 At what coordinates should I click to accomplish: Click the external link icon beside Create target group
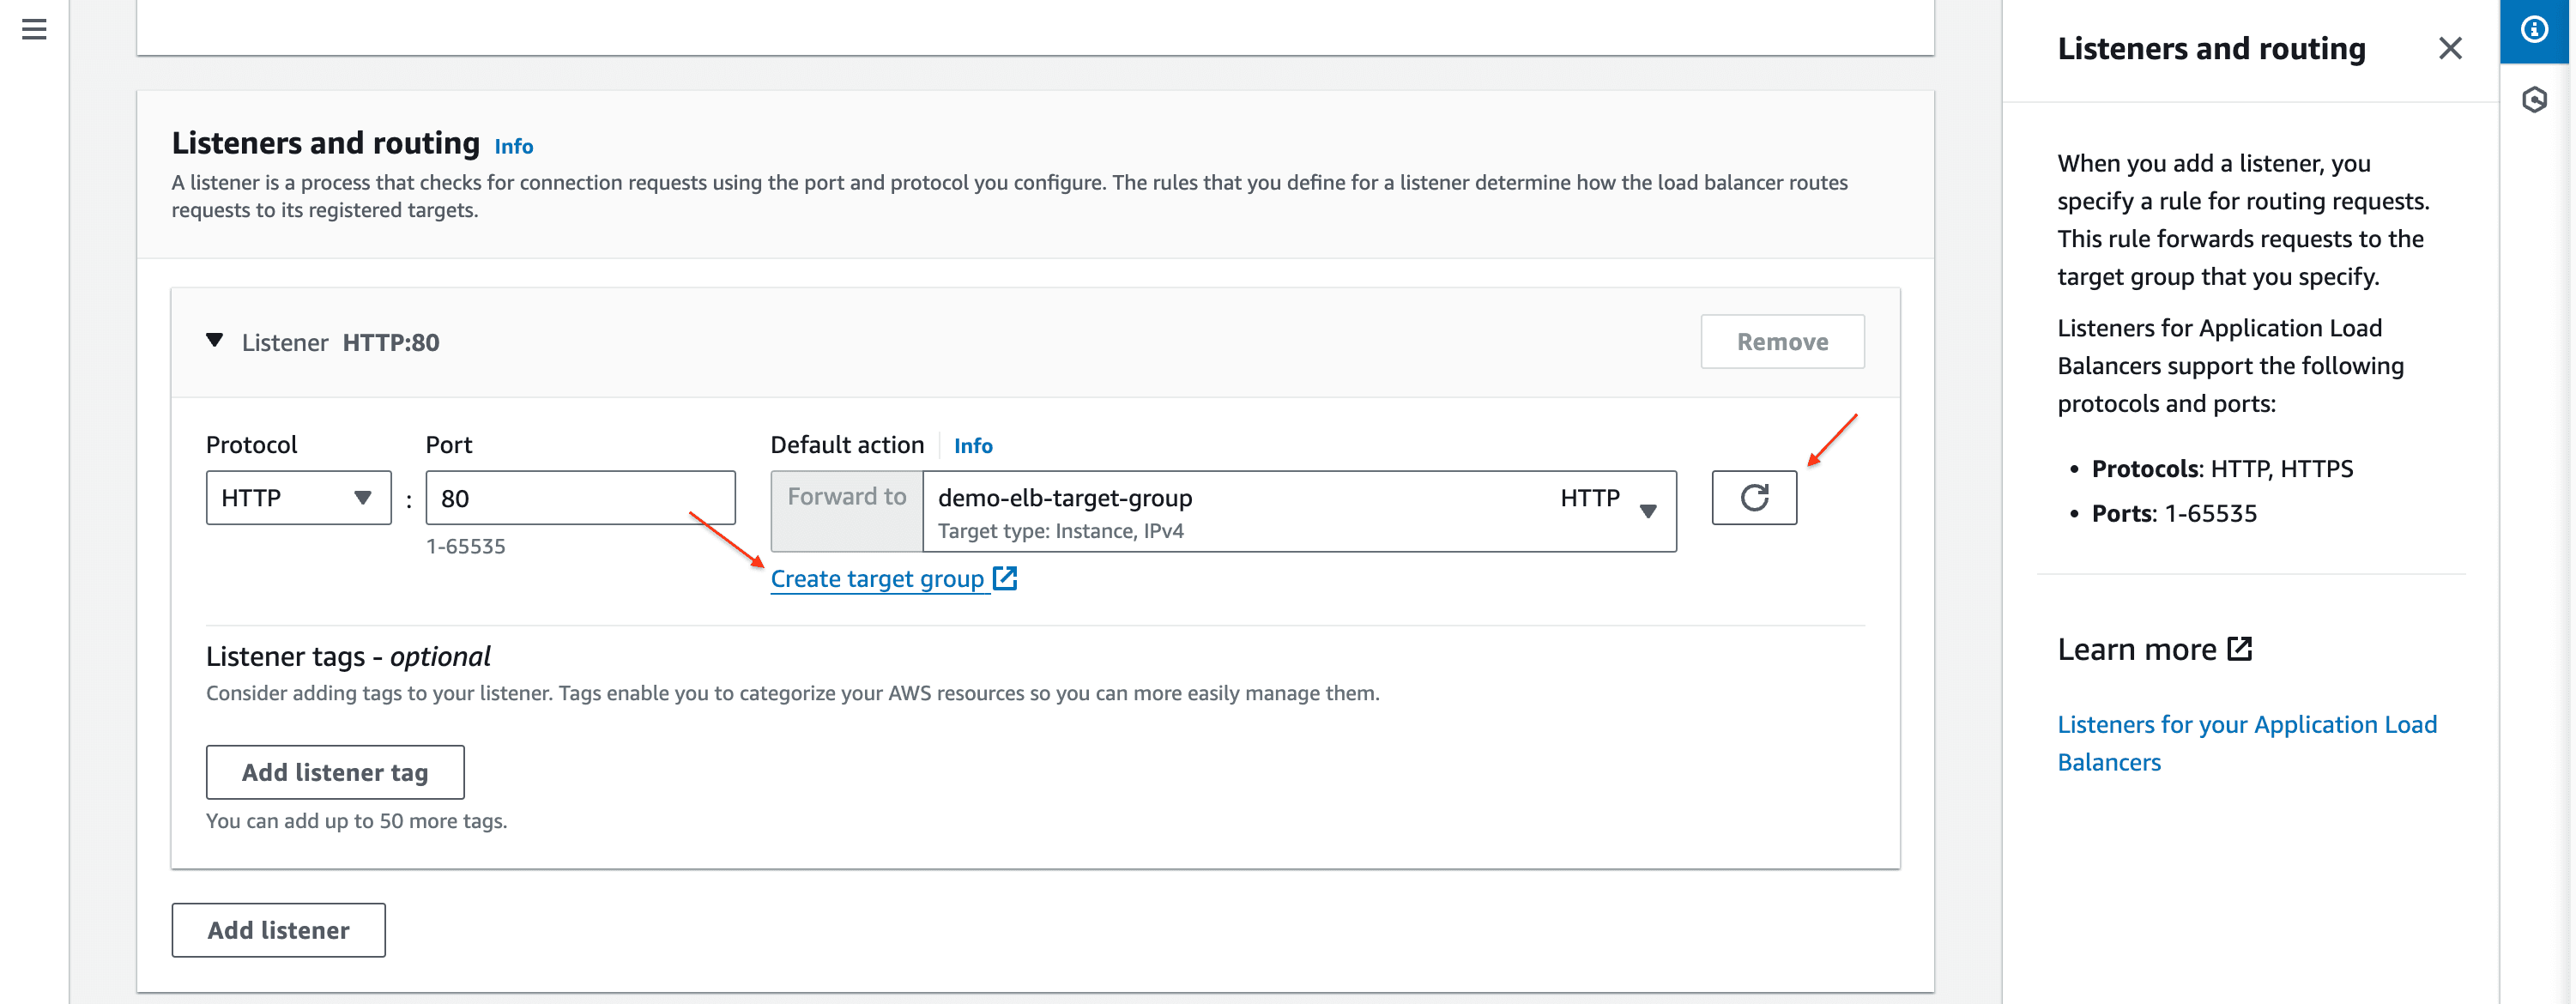(1004, 578)
